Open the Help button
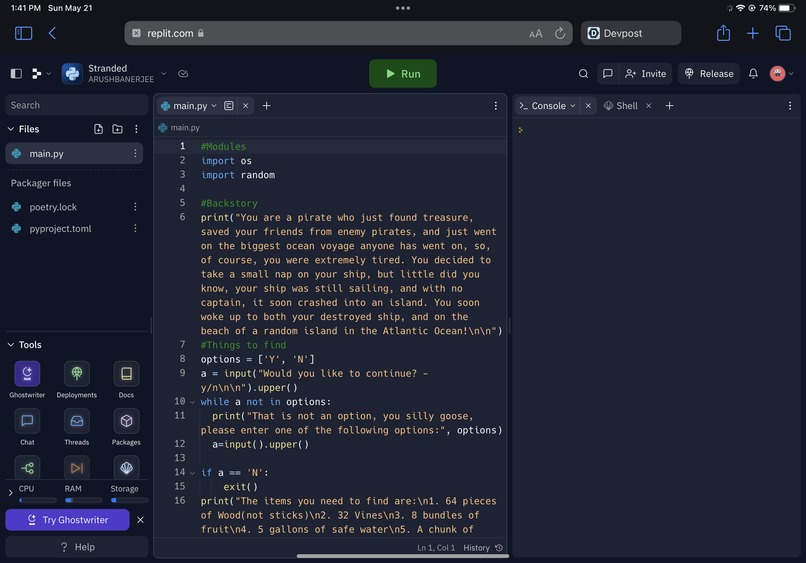This screenshot has height=563, width=806. pos(77,547)
